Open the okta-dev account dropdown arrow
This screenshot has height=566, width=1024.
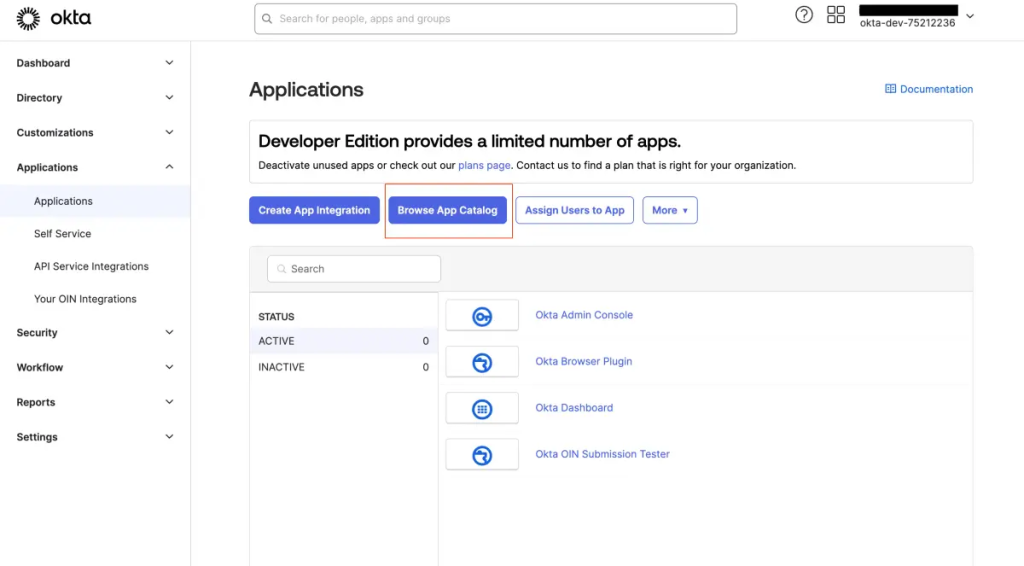click(x=970, y=16)
